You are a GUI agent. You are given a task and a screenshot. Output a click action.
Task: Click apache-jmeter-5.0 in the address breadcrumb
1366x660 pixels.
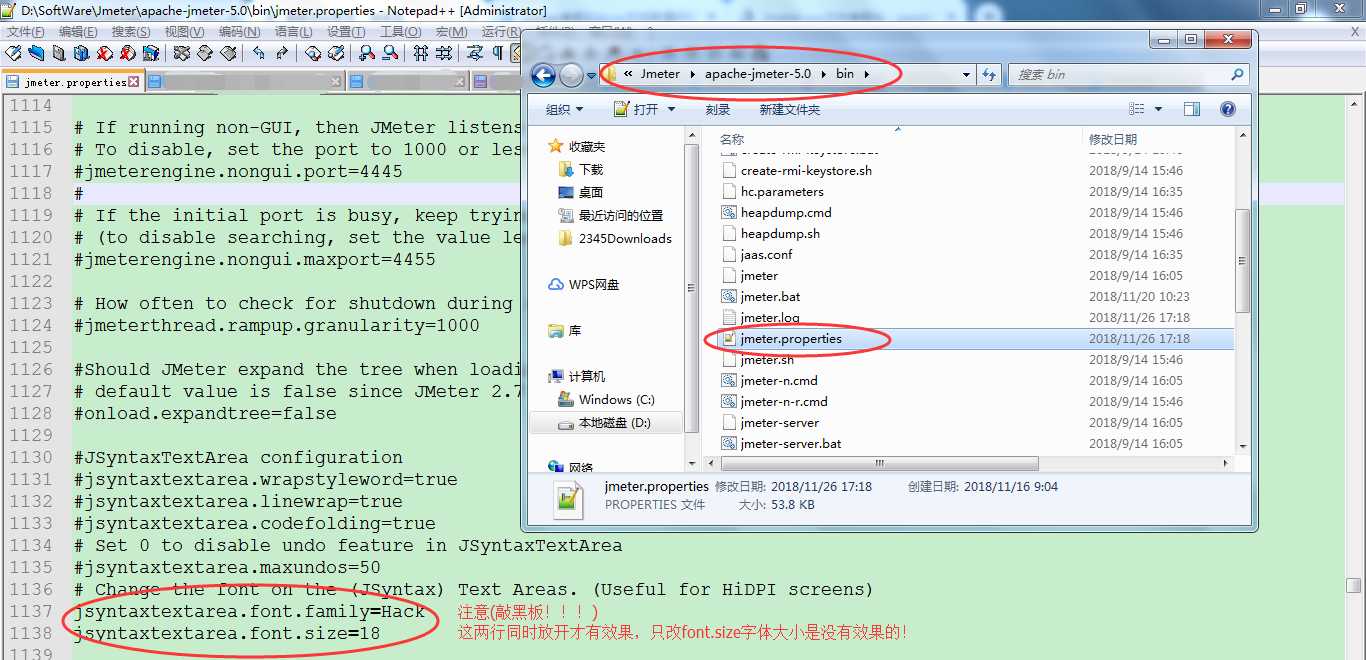[x=758, y=74]
